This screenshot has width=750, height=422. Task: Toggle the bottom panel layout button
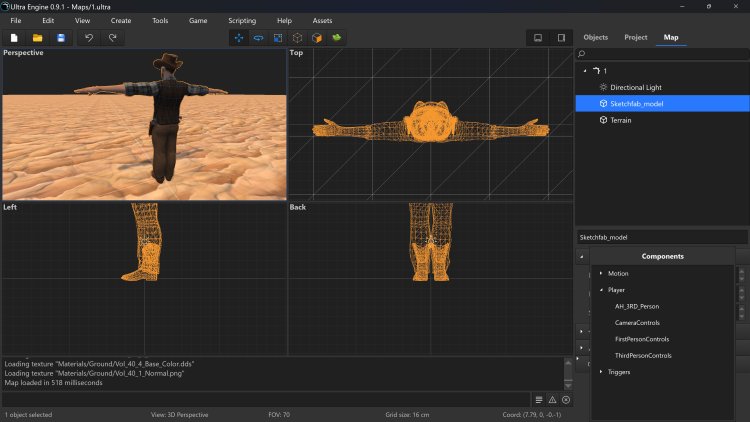(x=537, y=38)
